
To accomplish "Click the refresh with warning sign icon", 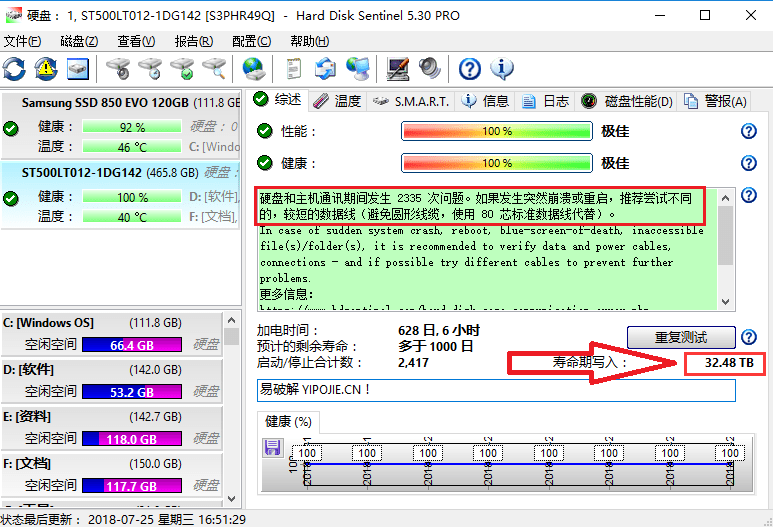I will [x=46, y=68].
